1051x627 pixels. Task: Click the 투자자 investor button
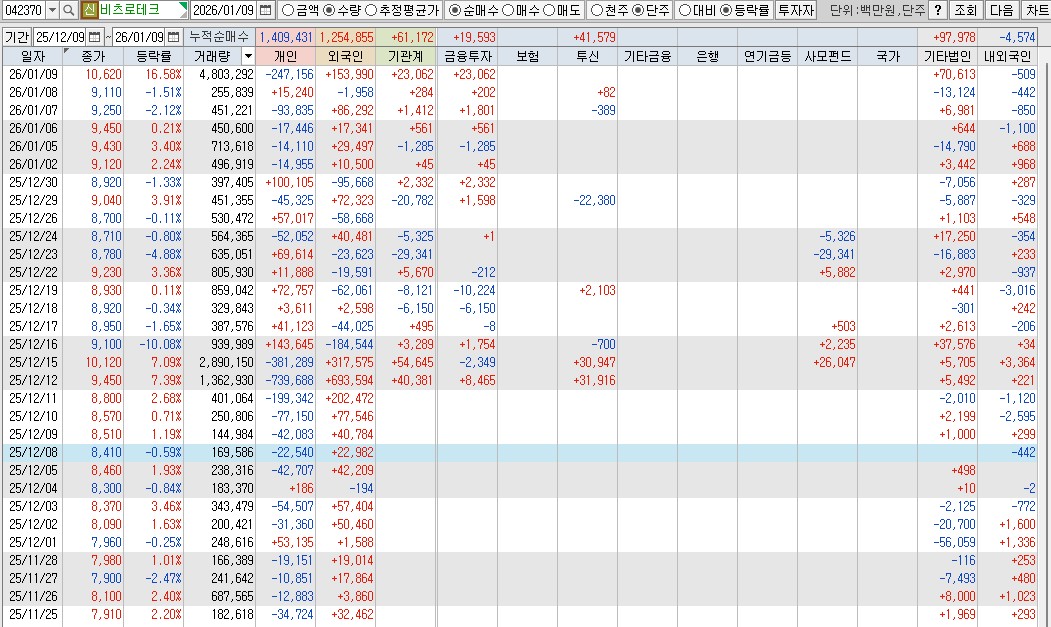[x=798, y=11]
